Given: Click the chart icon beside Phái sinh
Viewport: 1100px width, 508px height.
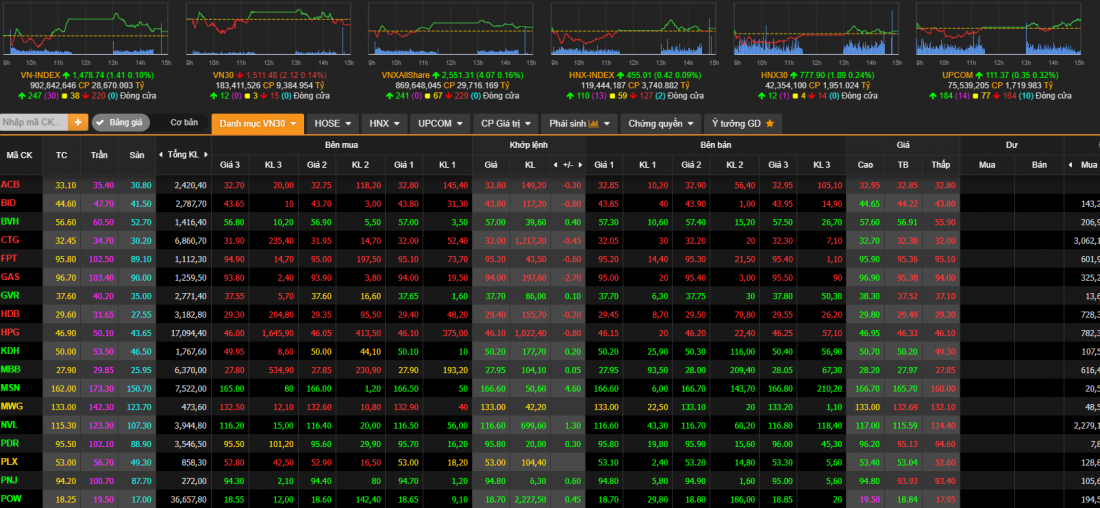Looking at the screenshot, I should pos(594,123).
